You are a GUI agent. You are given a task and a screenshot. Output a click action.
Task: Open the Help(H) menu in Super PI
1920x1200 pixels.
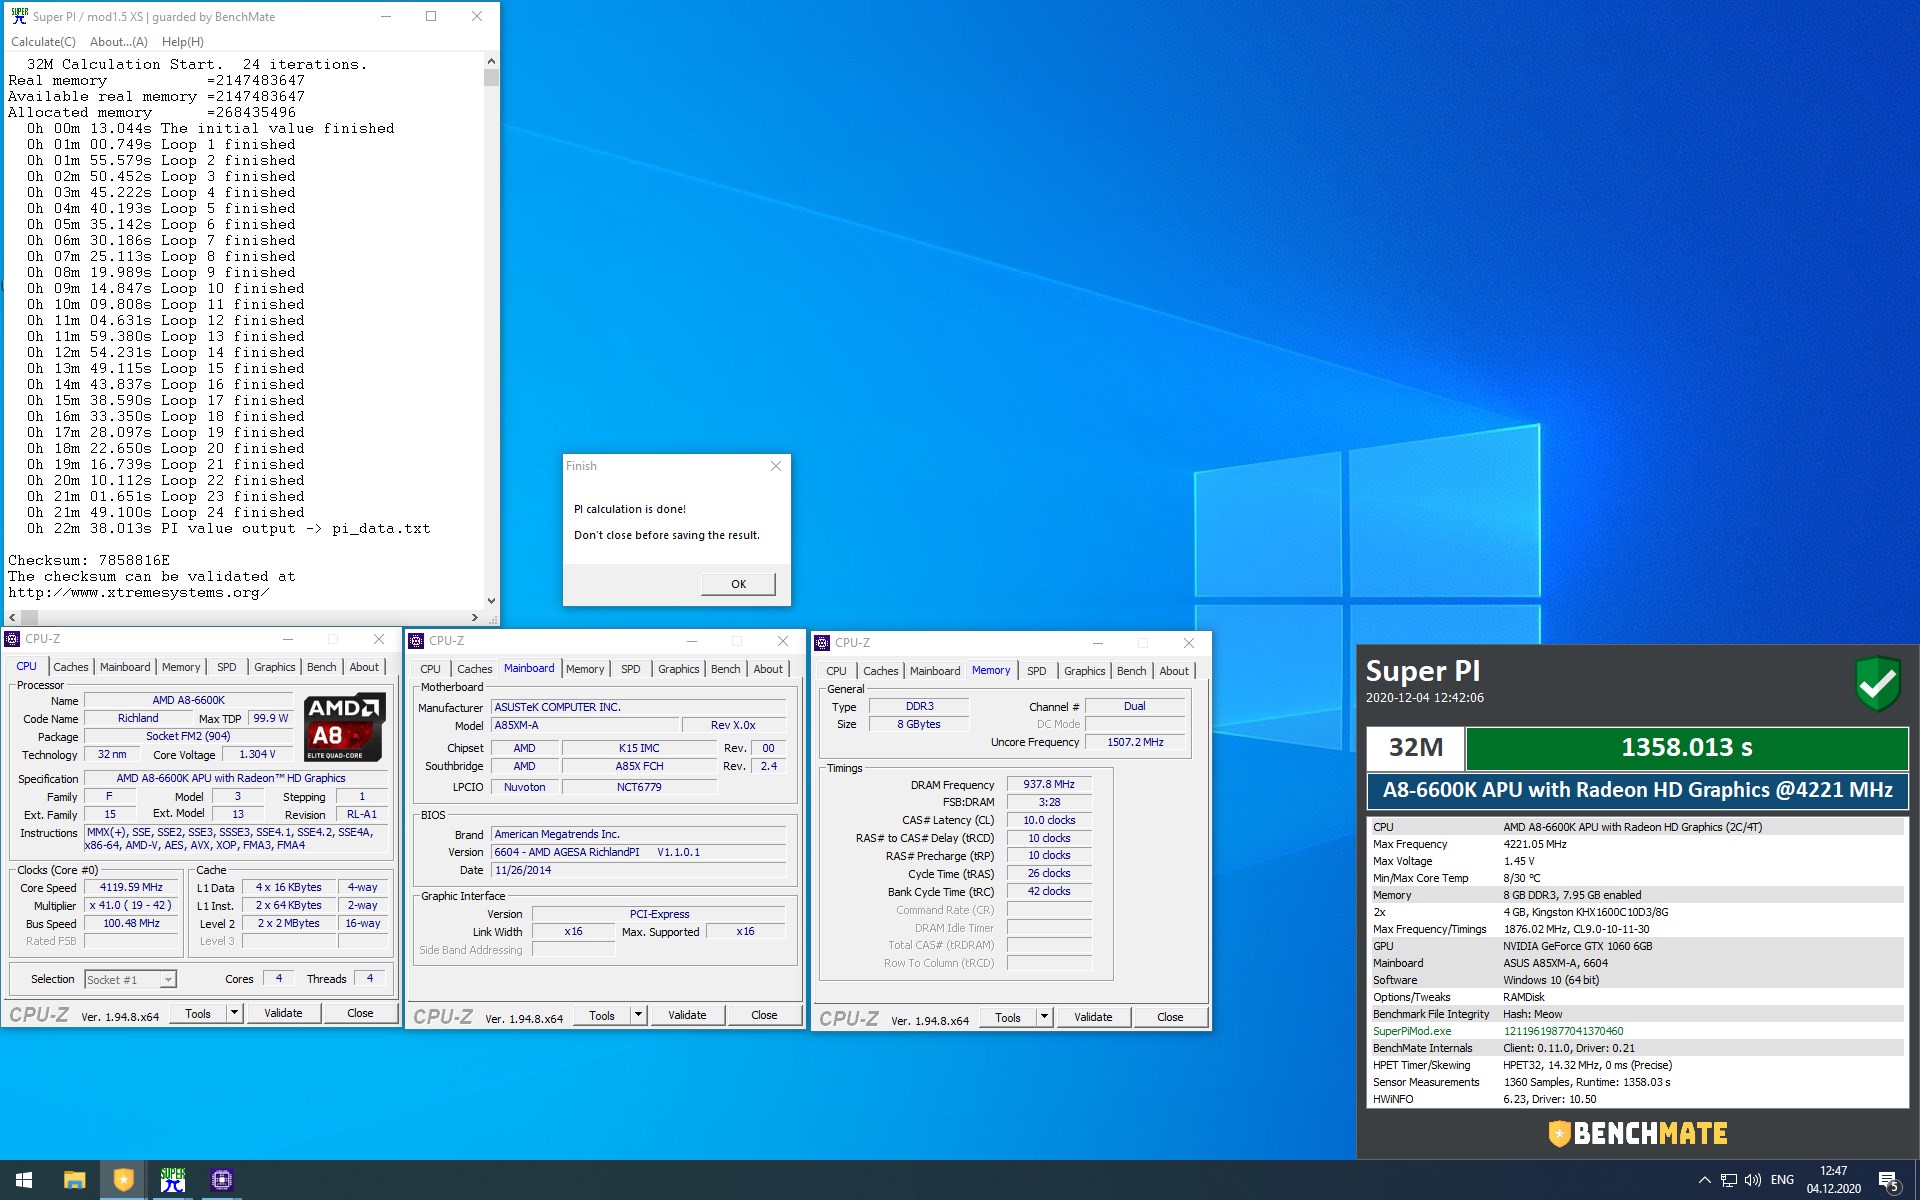(182, 42)
